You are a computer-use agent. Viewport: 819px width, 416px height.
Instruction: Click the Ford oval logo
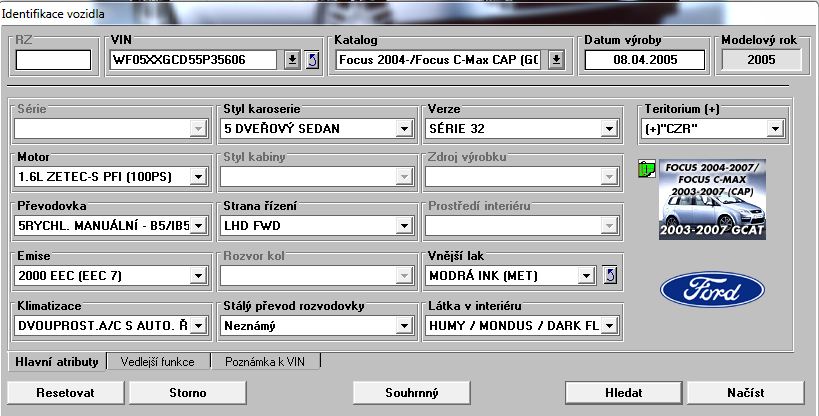(x=711, y=290)
